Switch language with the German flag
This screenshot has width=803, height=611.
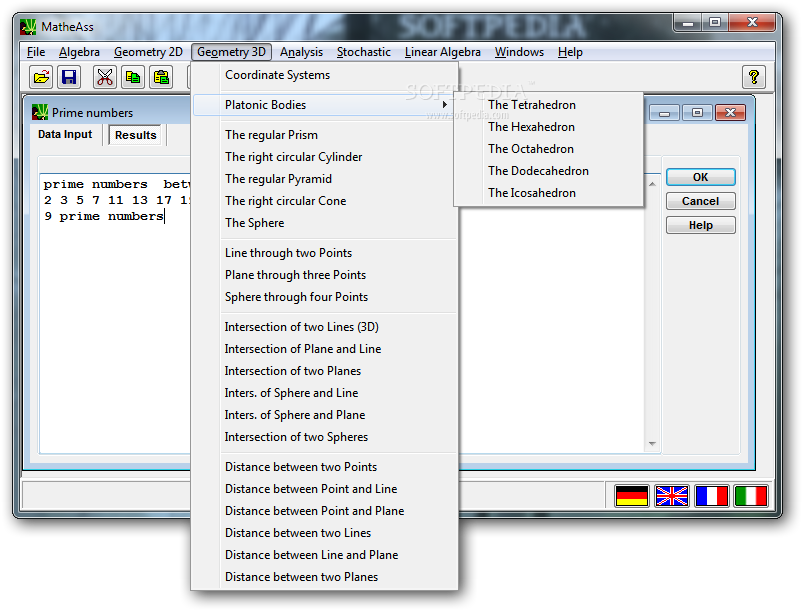pos(631,496)
